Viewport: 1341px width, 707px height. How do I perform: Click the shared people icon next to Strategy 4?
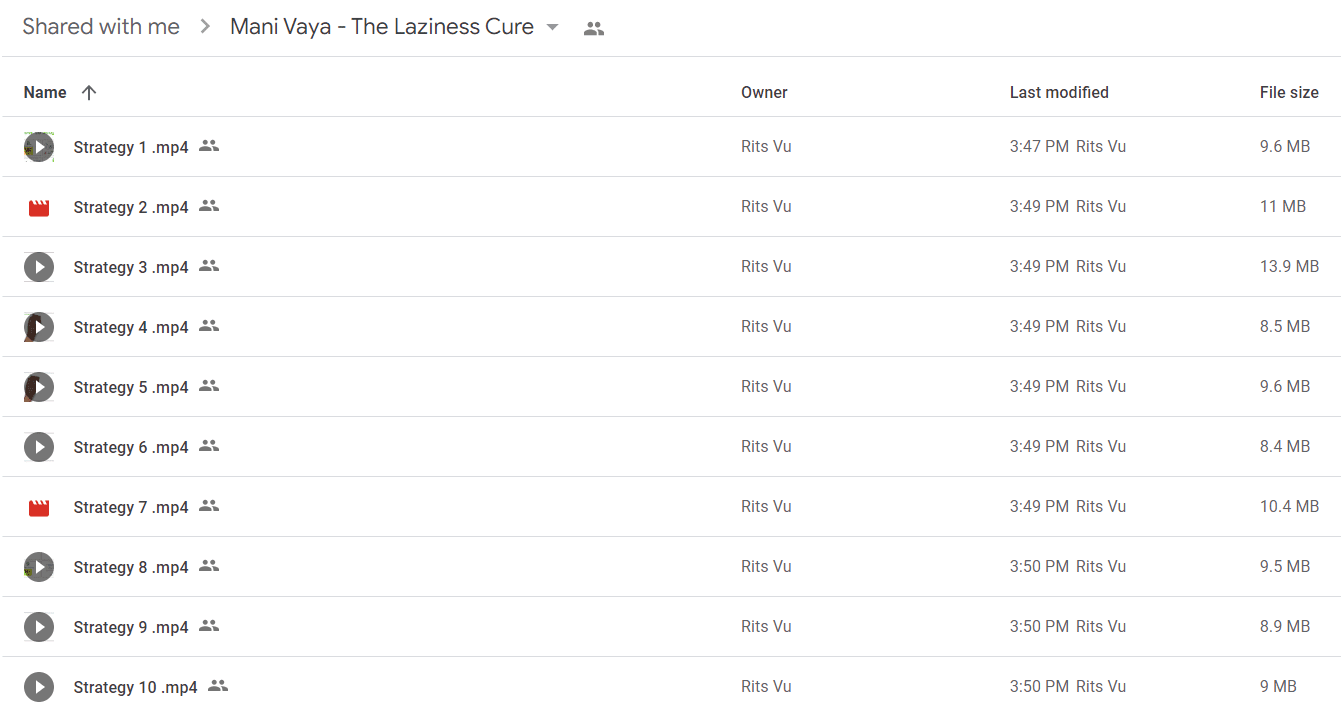[209, 326]
